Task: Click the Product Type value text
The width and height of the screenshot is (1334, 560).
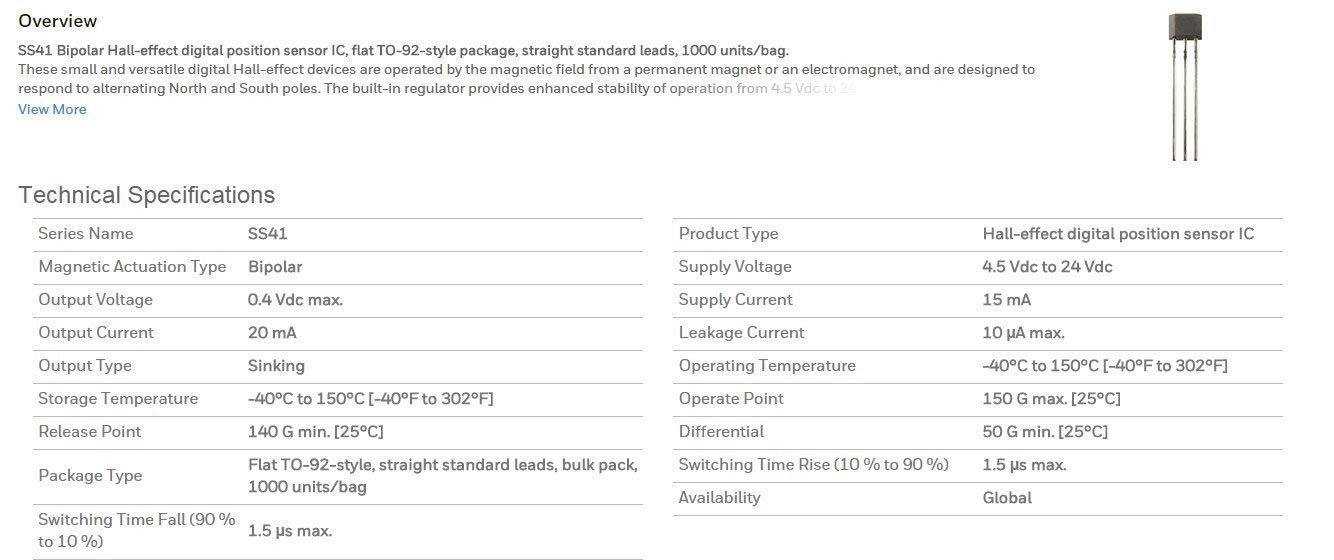Action: point(1117,233)
